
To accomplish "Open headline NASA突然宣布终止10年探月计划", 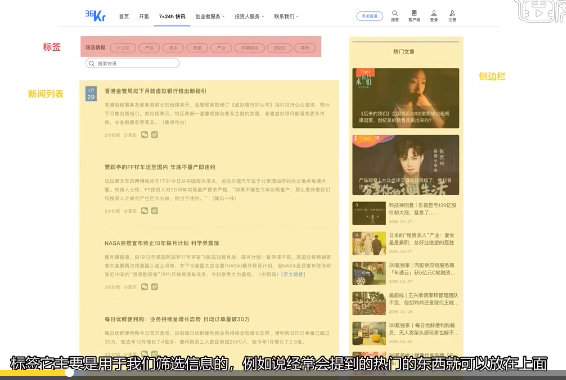I will tap(162, 243).
